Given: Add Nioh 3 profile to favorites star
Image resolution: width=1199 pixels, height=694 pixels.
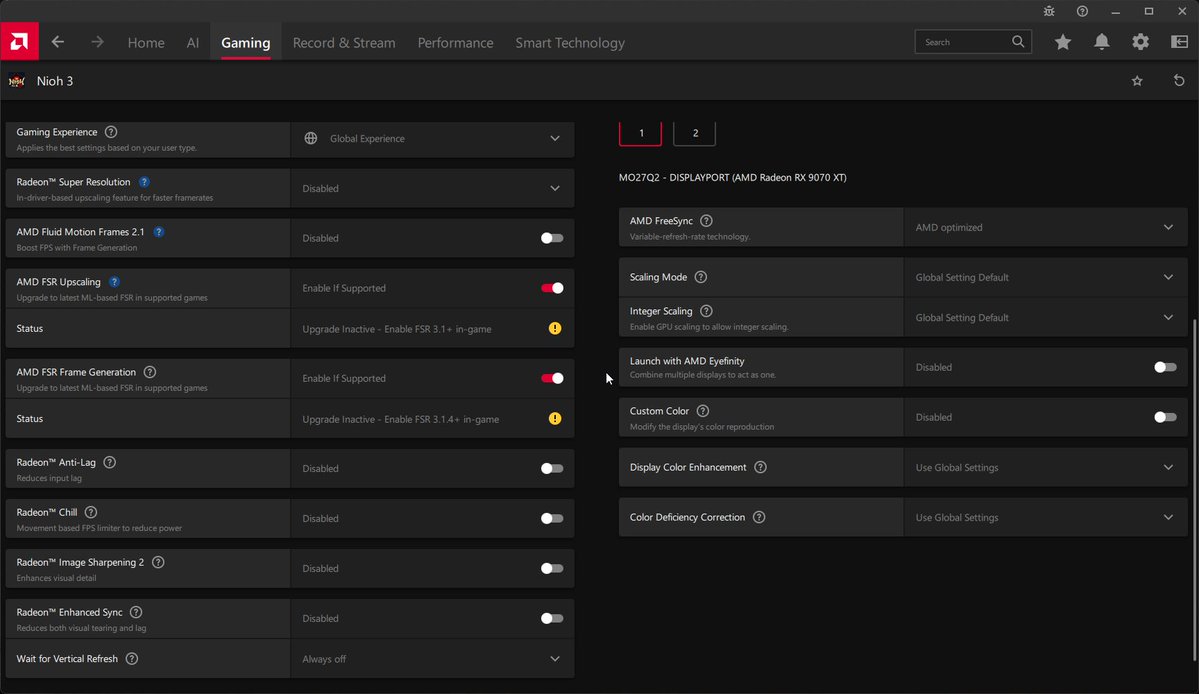Looking at the screenshot, I should pos(1137,81).
